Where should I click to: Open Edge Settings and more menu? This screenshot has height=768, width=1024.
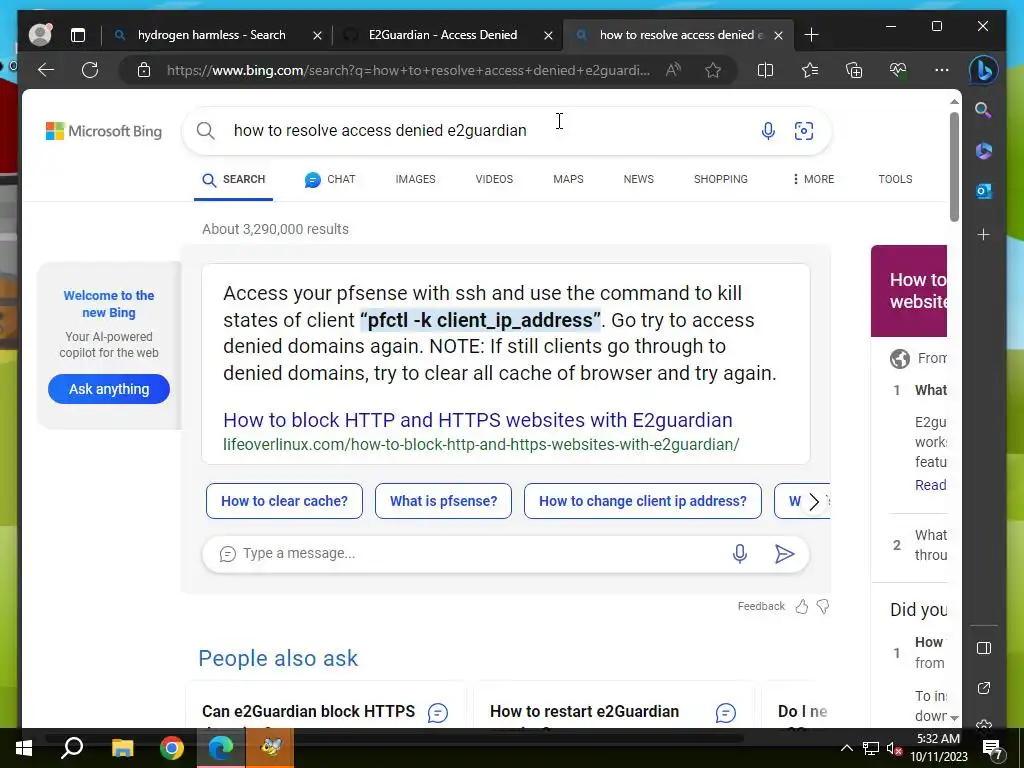(x=942, y=70)
